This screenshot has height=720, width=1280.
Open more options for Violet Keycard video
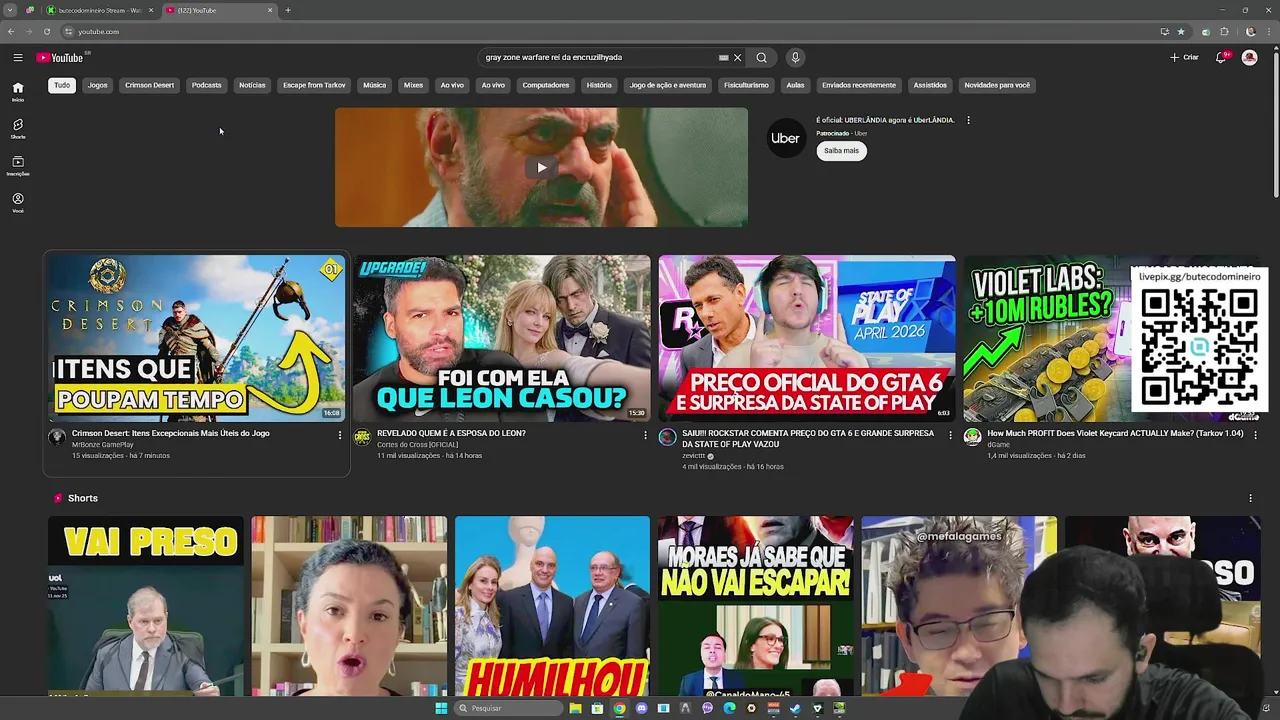click(x=1255, y=435)
